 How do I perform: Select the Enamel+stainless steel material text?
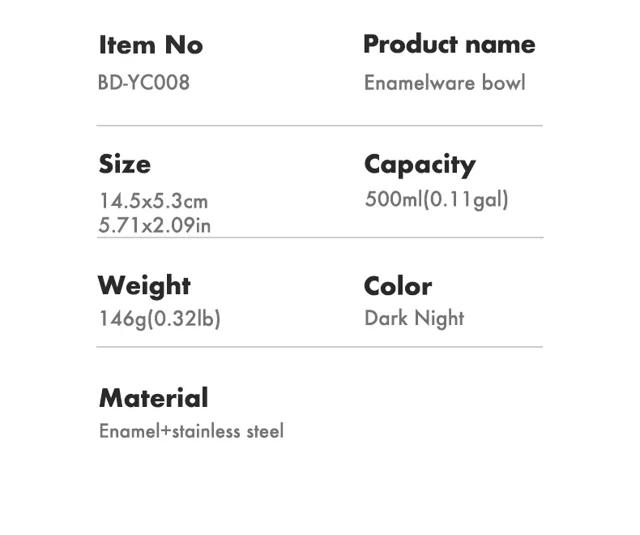pyautogui.click(x=191, y=431)
